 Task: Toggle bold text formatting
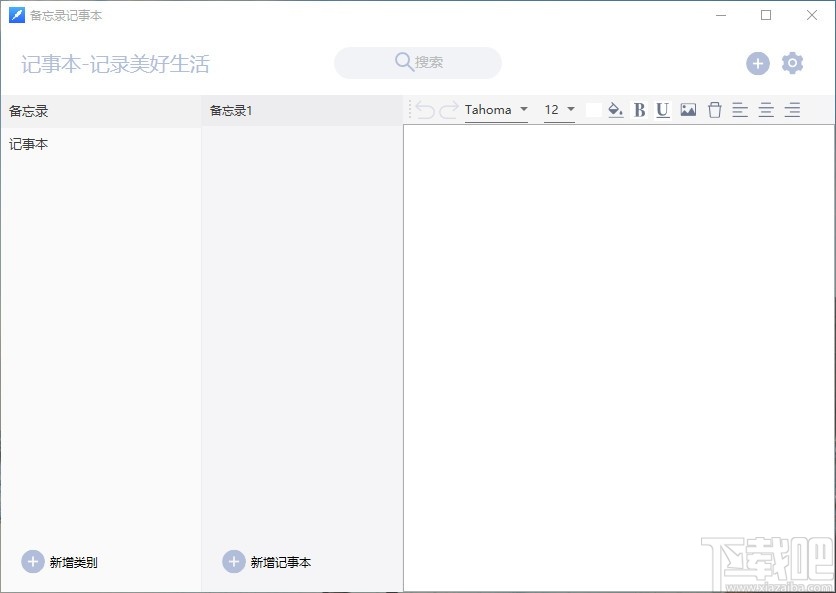(x=639, y=110)
